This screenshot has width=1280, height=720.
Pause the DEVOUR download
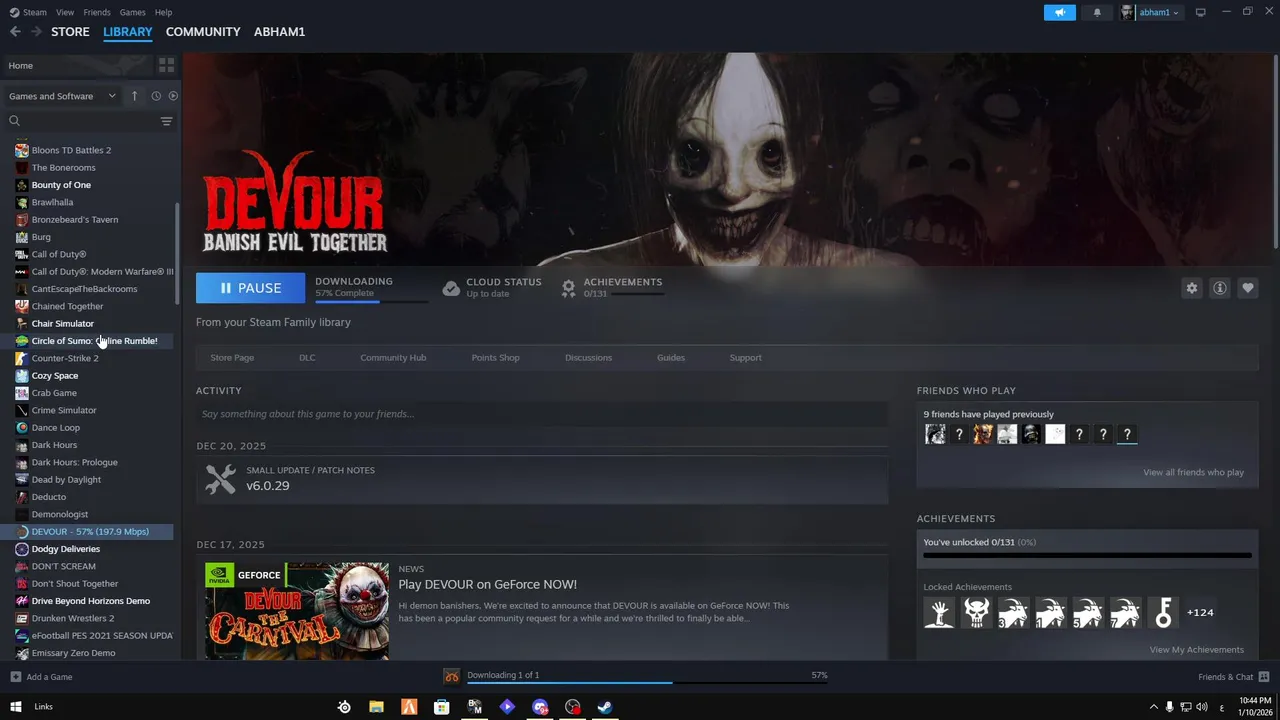pyautogui.click(x=250, y=288)
